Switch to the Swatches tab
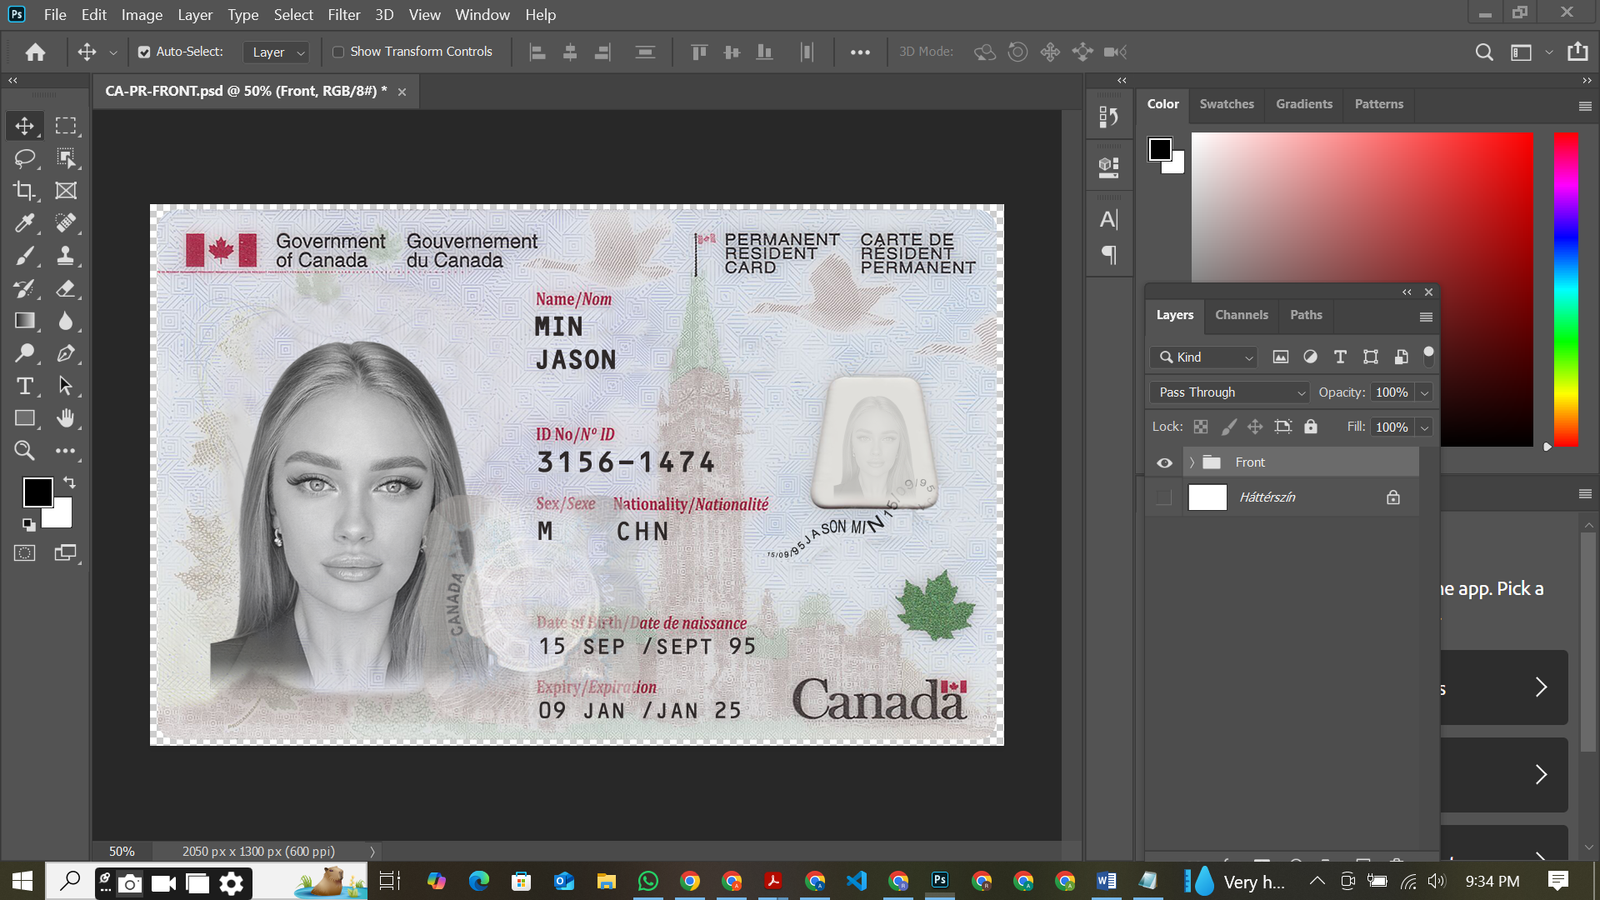The image size is (1600, 900). tap(1227, 104)
